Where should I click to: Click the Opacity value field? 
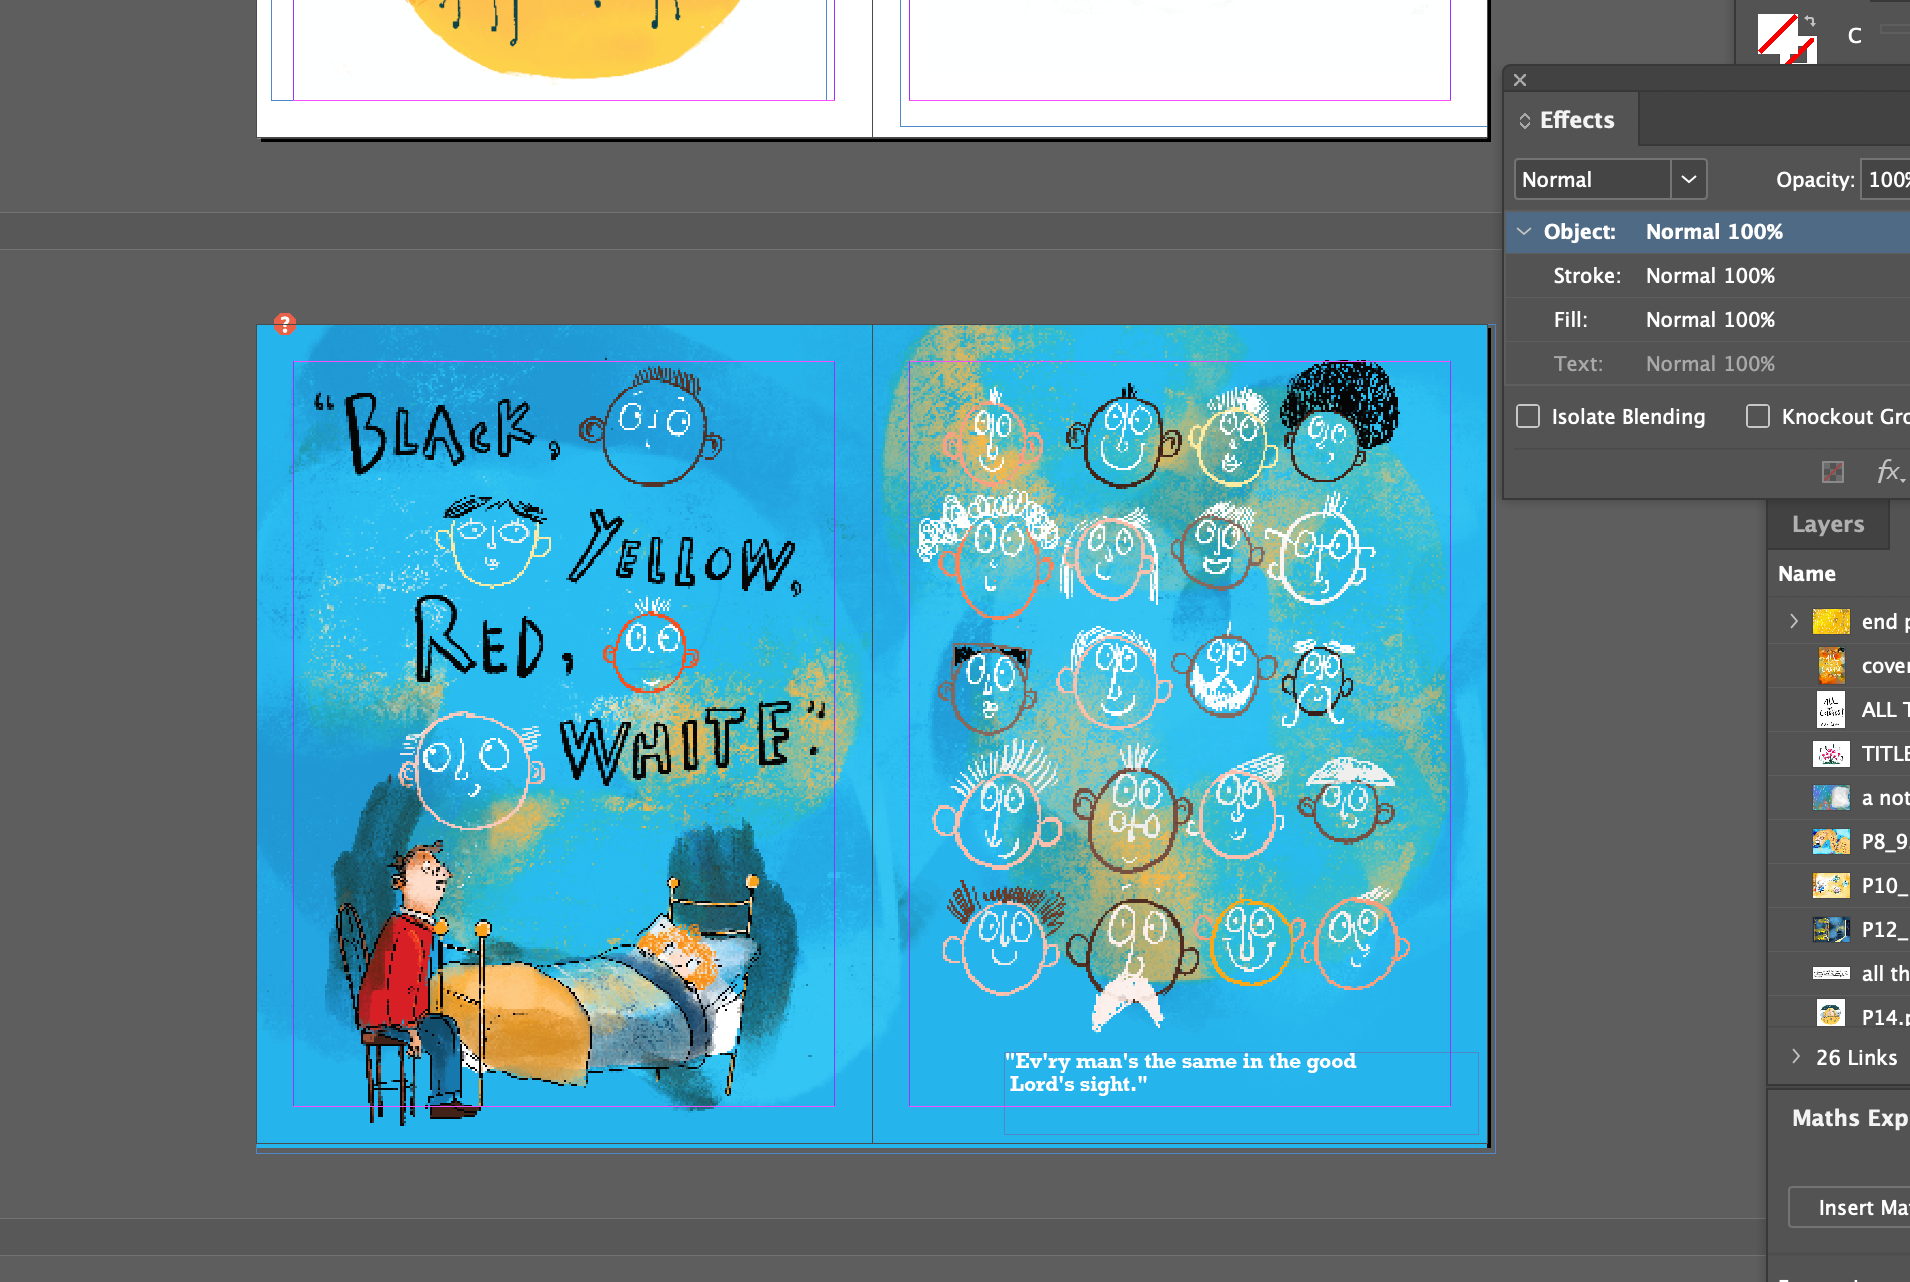pos(1886,179)
